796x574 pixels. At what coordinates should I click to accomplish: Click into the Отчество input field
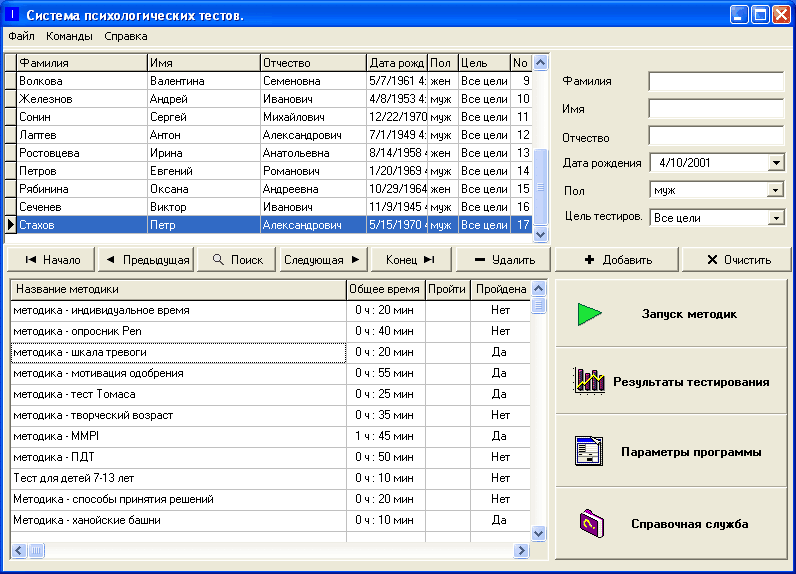click(716, 136)
